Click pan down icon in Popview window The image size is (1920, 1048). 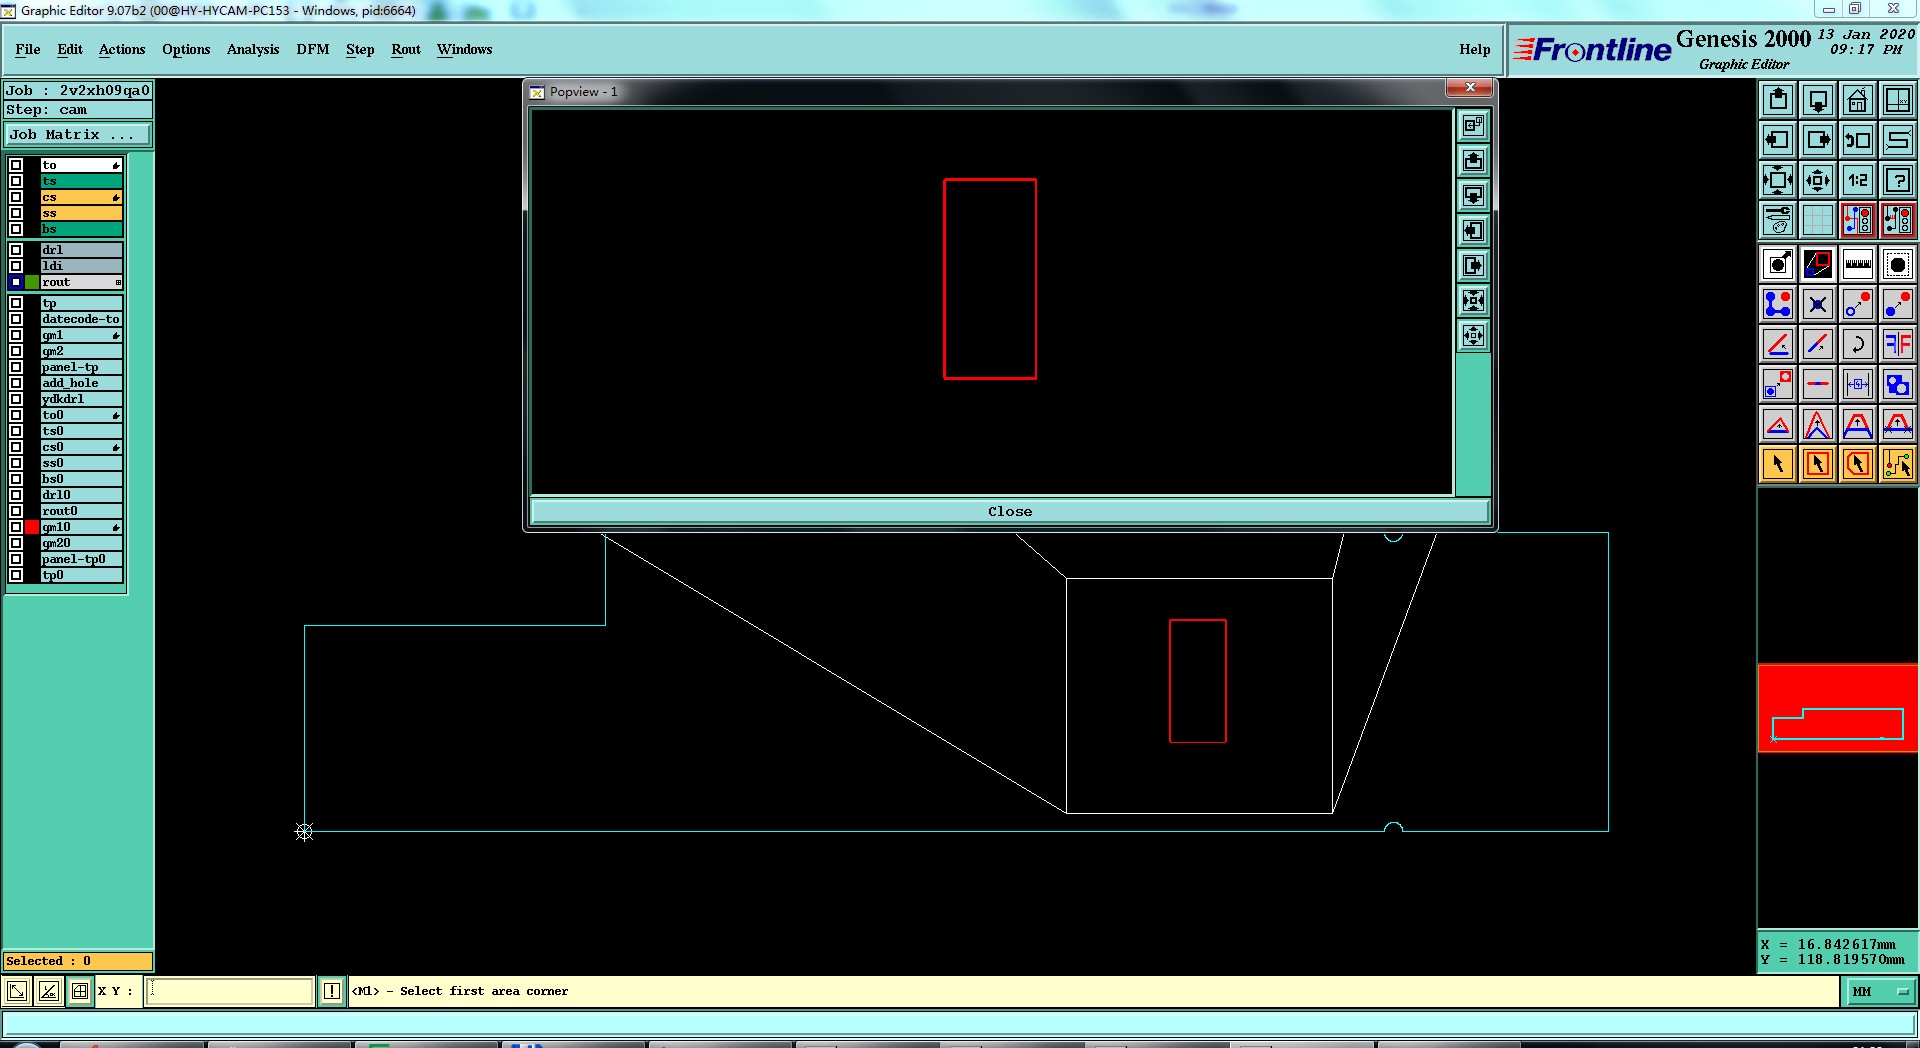click(1473, 195)
